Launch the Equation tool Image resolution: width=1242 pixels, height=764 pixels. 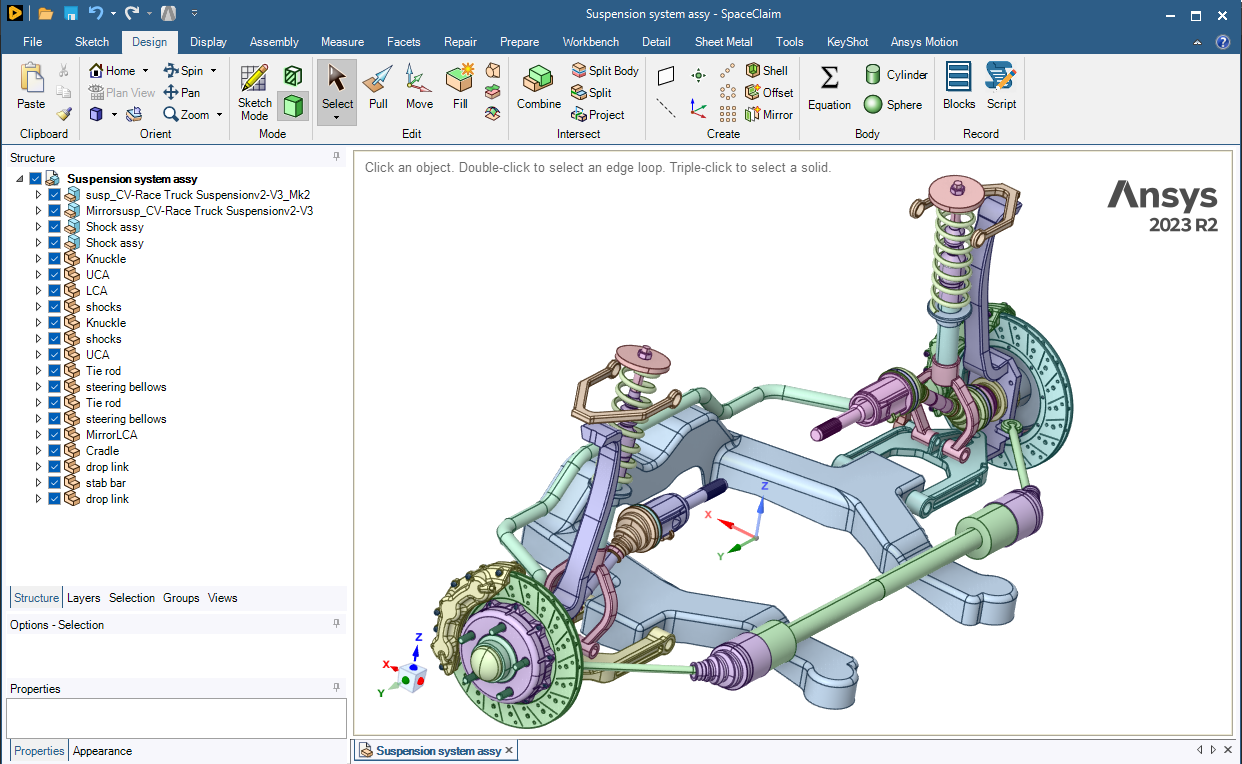point(829,87)
